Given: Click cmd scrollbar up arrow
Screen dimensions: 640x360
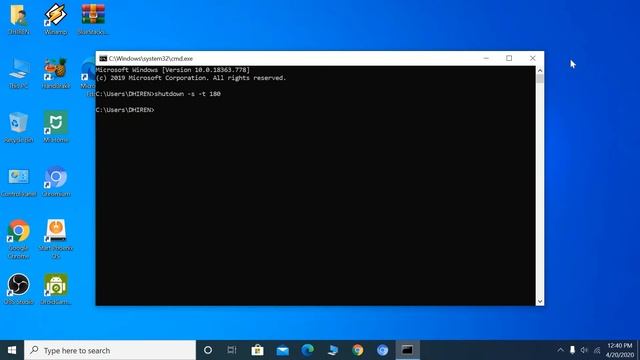Looking at the screenshot, I should point(540,70).
